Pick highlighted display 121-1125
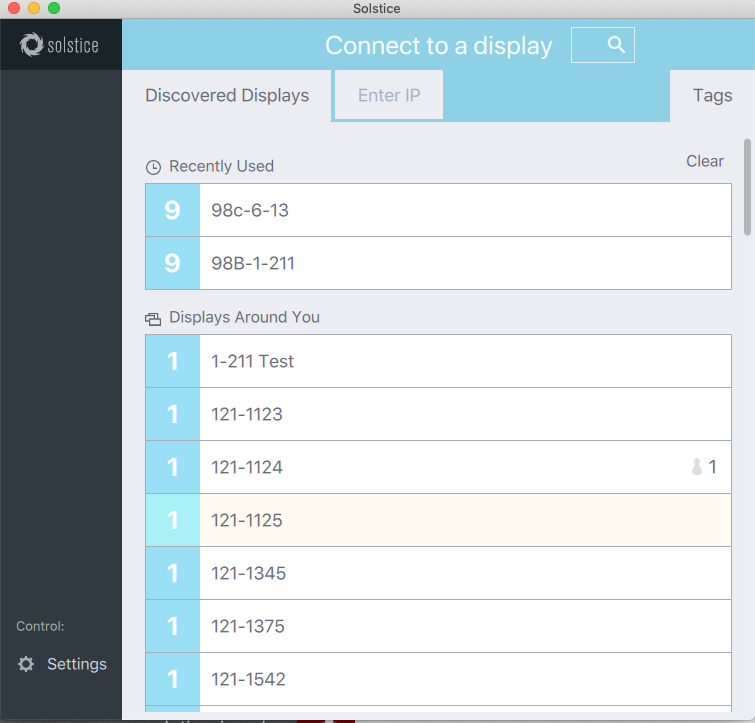 [x=438, y=520]
